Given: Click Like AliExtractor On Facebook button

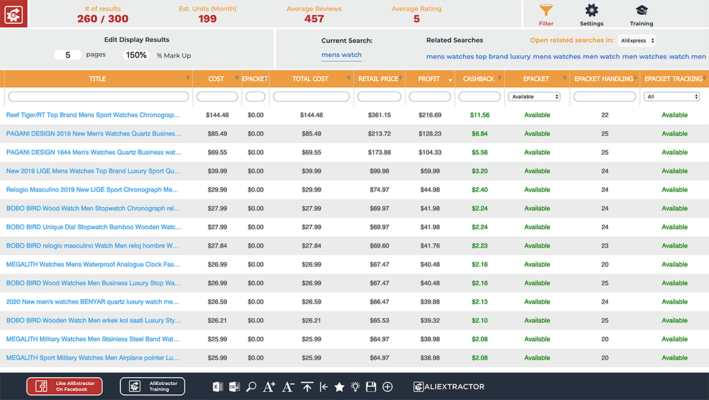Looking at the screenshot, I should pyautogui.click(x=64, y=386).
